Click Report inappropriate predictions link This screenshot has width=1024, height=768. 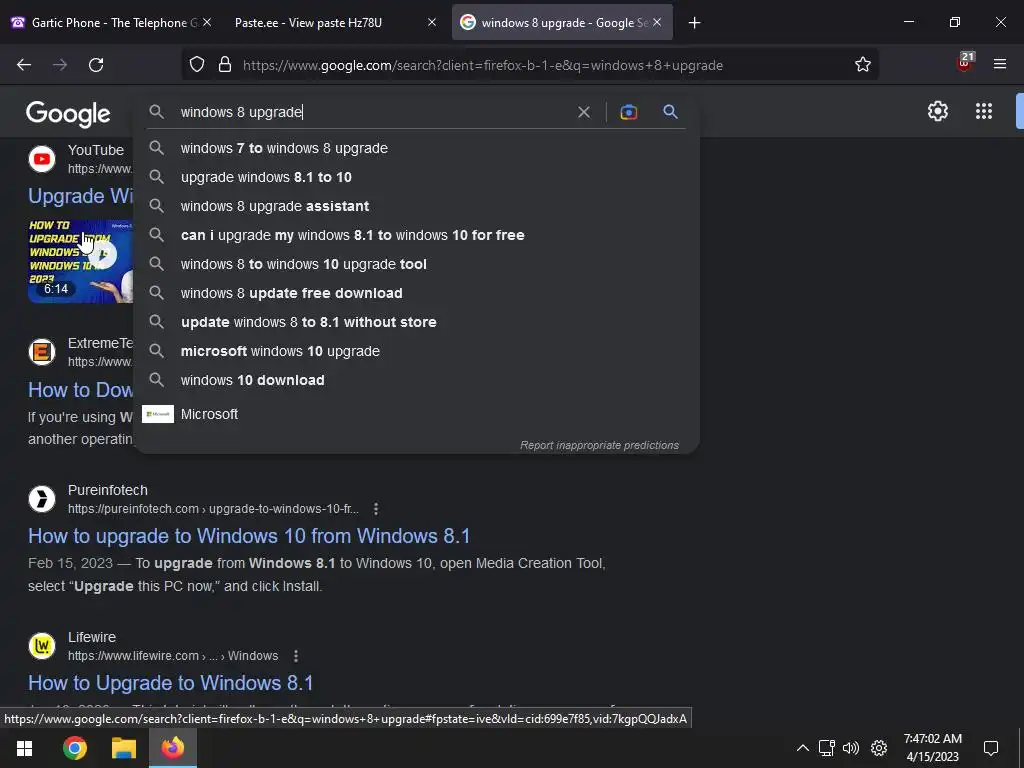point(599,445)
